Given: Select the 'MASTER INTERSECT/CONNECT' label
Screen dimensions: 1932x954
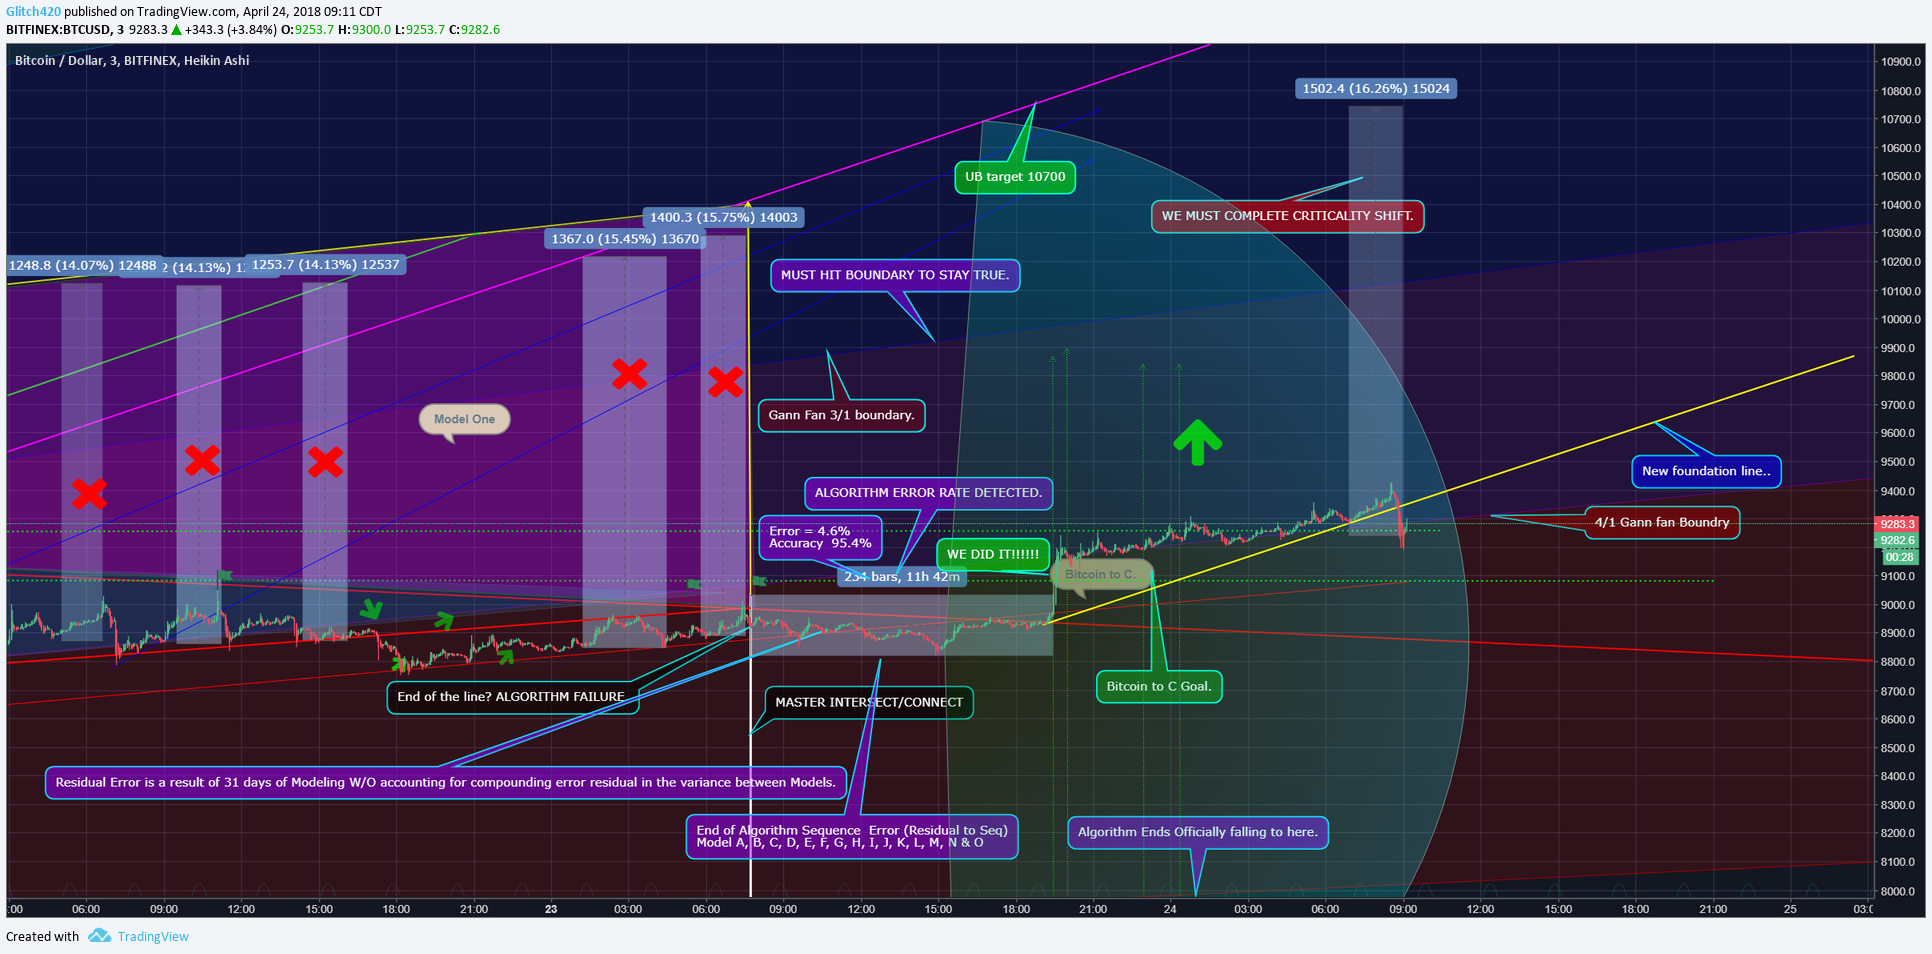Looking at the screenshot, I should [x=869, y=702].
